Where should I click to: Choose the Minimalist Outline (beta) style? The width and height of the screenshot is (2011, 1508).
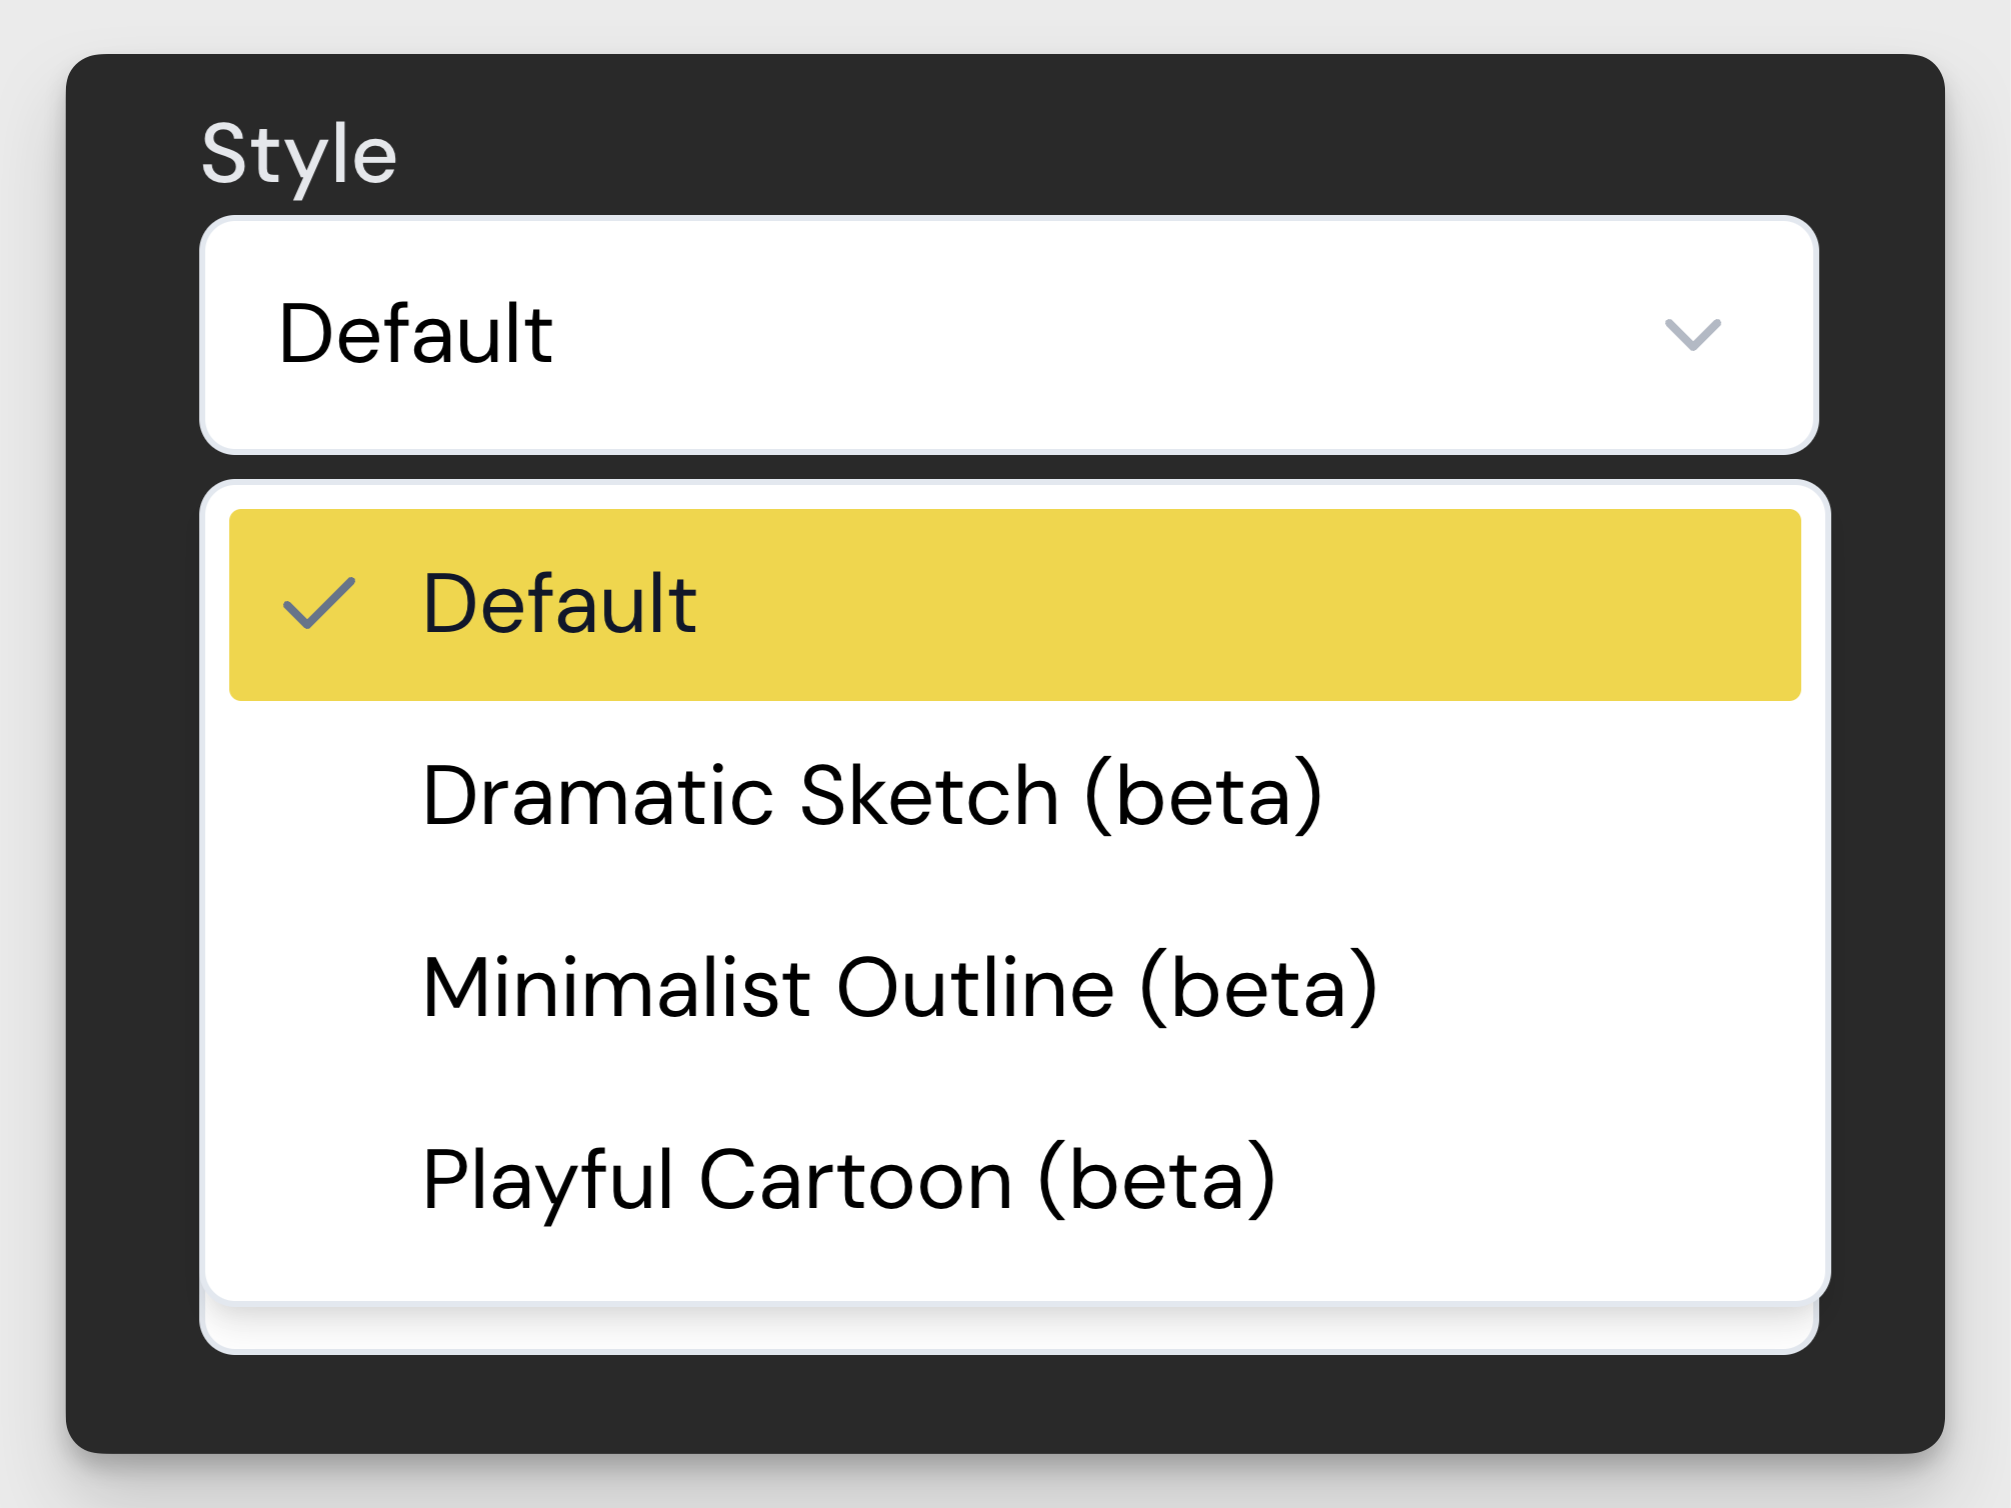tap(898, 988)
